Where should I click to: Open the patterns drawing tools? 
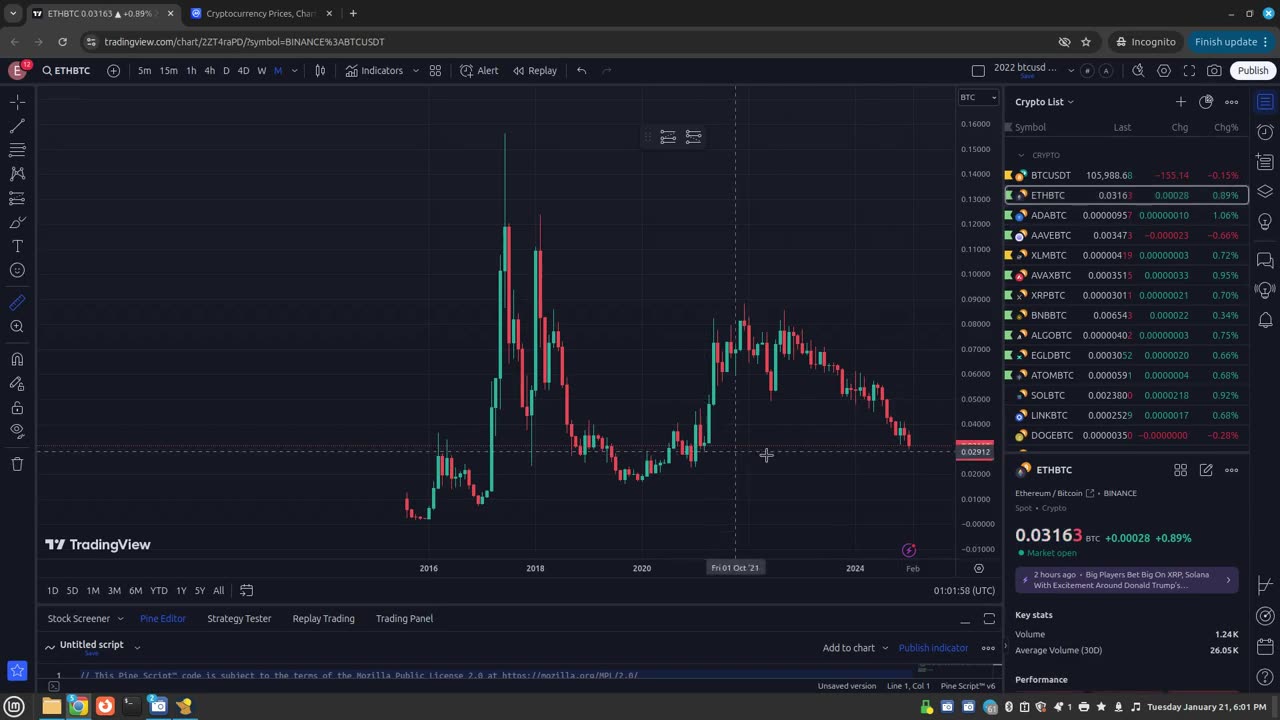17,174
